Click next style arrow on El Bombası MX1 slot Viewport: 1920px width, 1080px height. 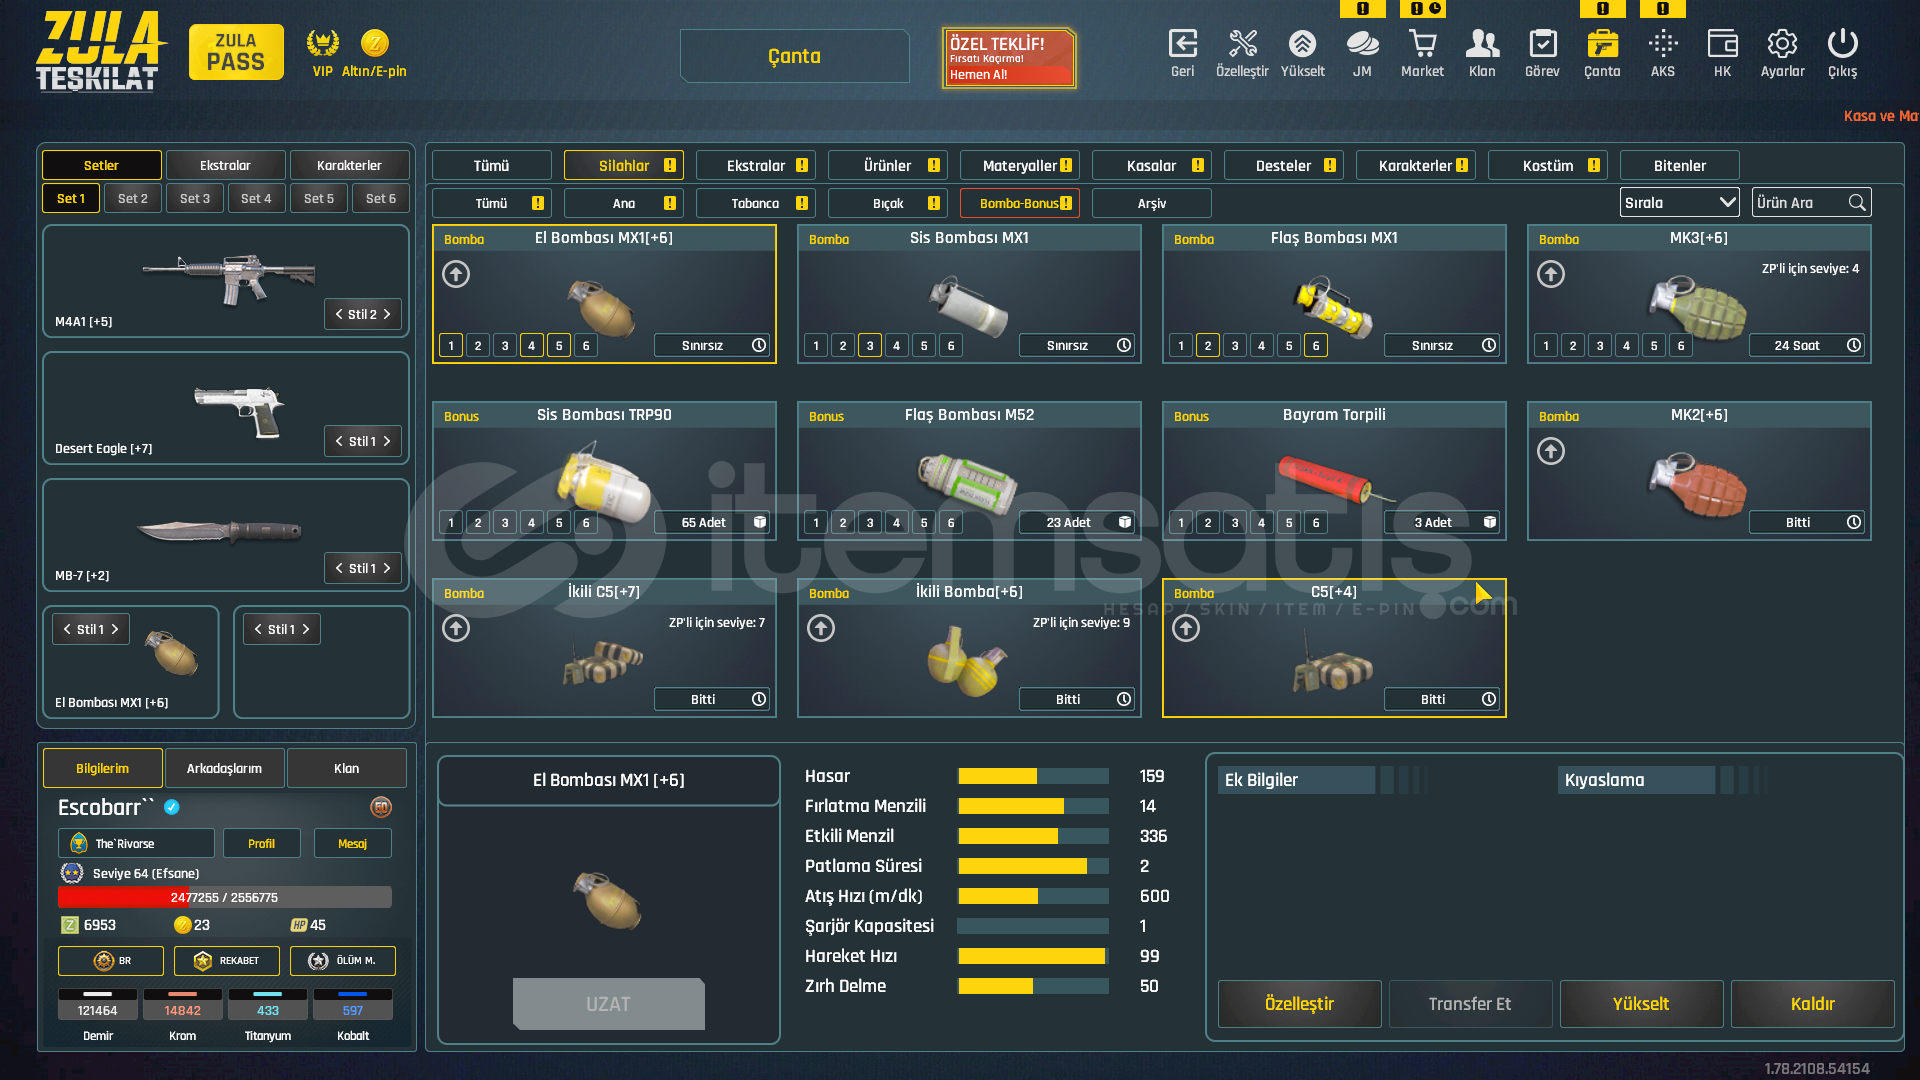coord(115,629)
